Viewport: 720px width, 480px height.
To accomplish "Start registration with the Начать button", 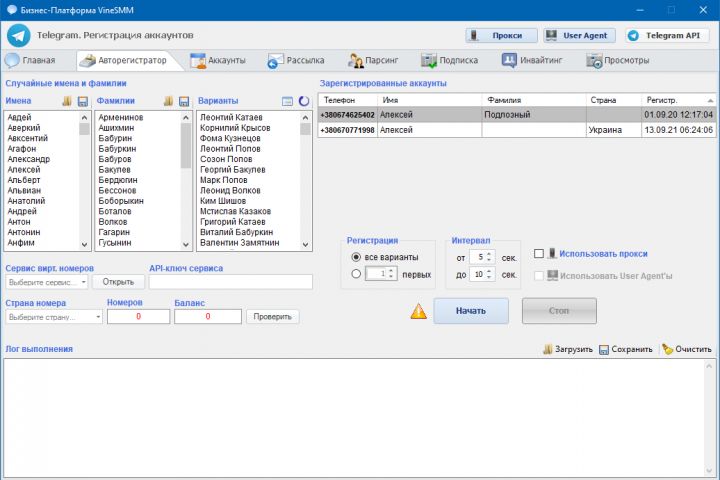I will pyautogui.click(x=471, y=311).
